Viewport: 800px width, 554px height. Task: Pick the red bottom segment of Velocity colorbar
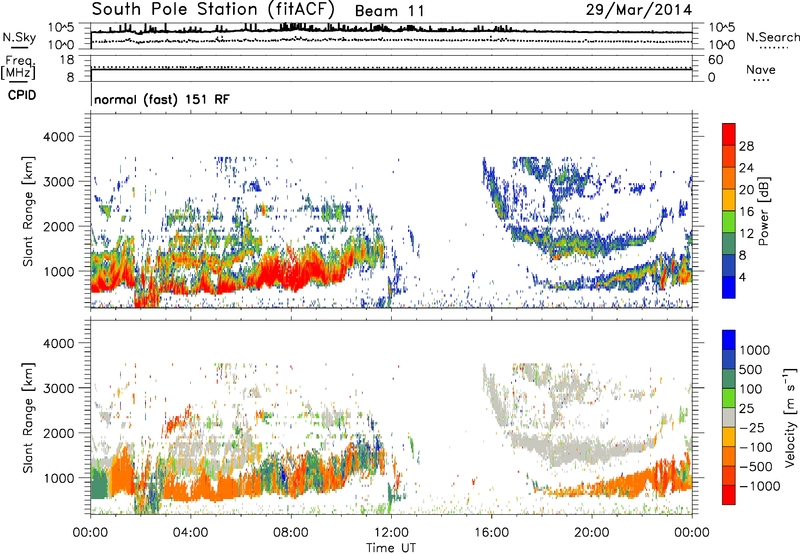coord(729,495)
